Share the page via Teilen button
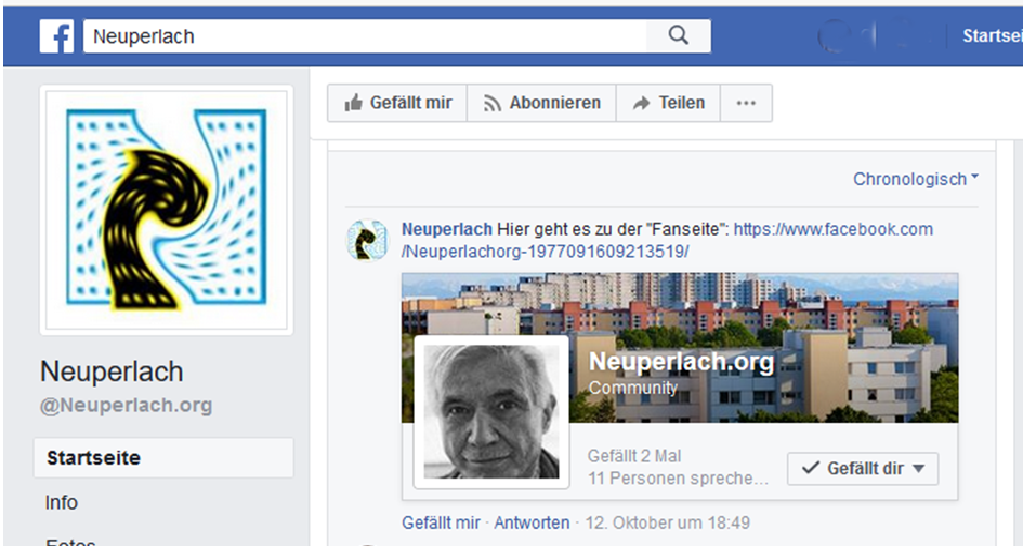The image size is (1023, 546). pos(668,103)
